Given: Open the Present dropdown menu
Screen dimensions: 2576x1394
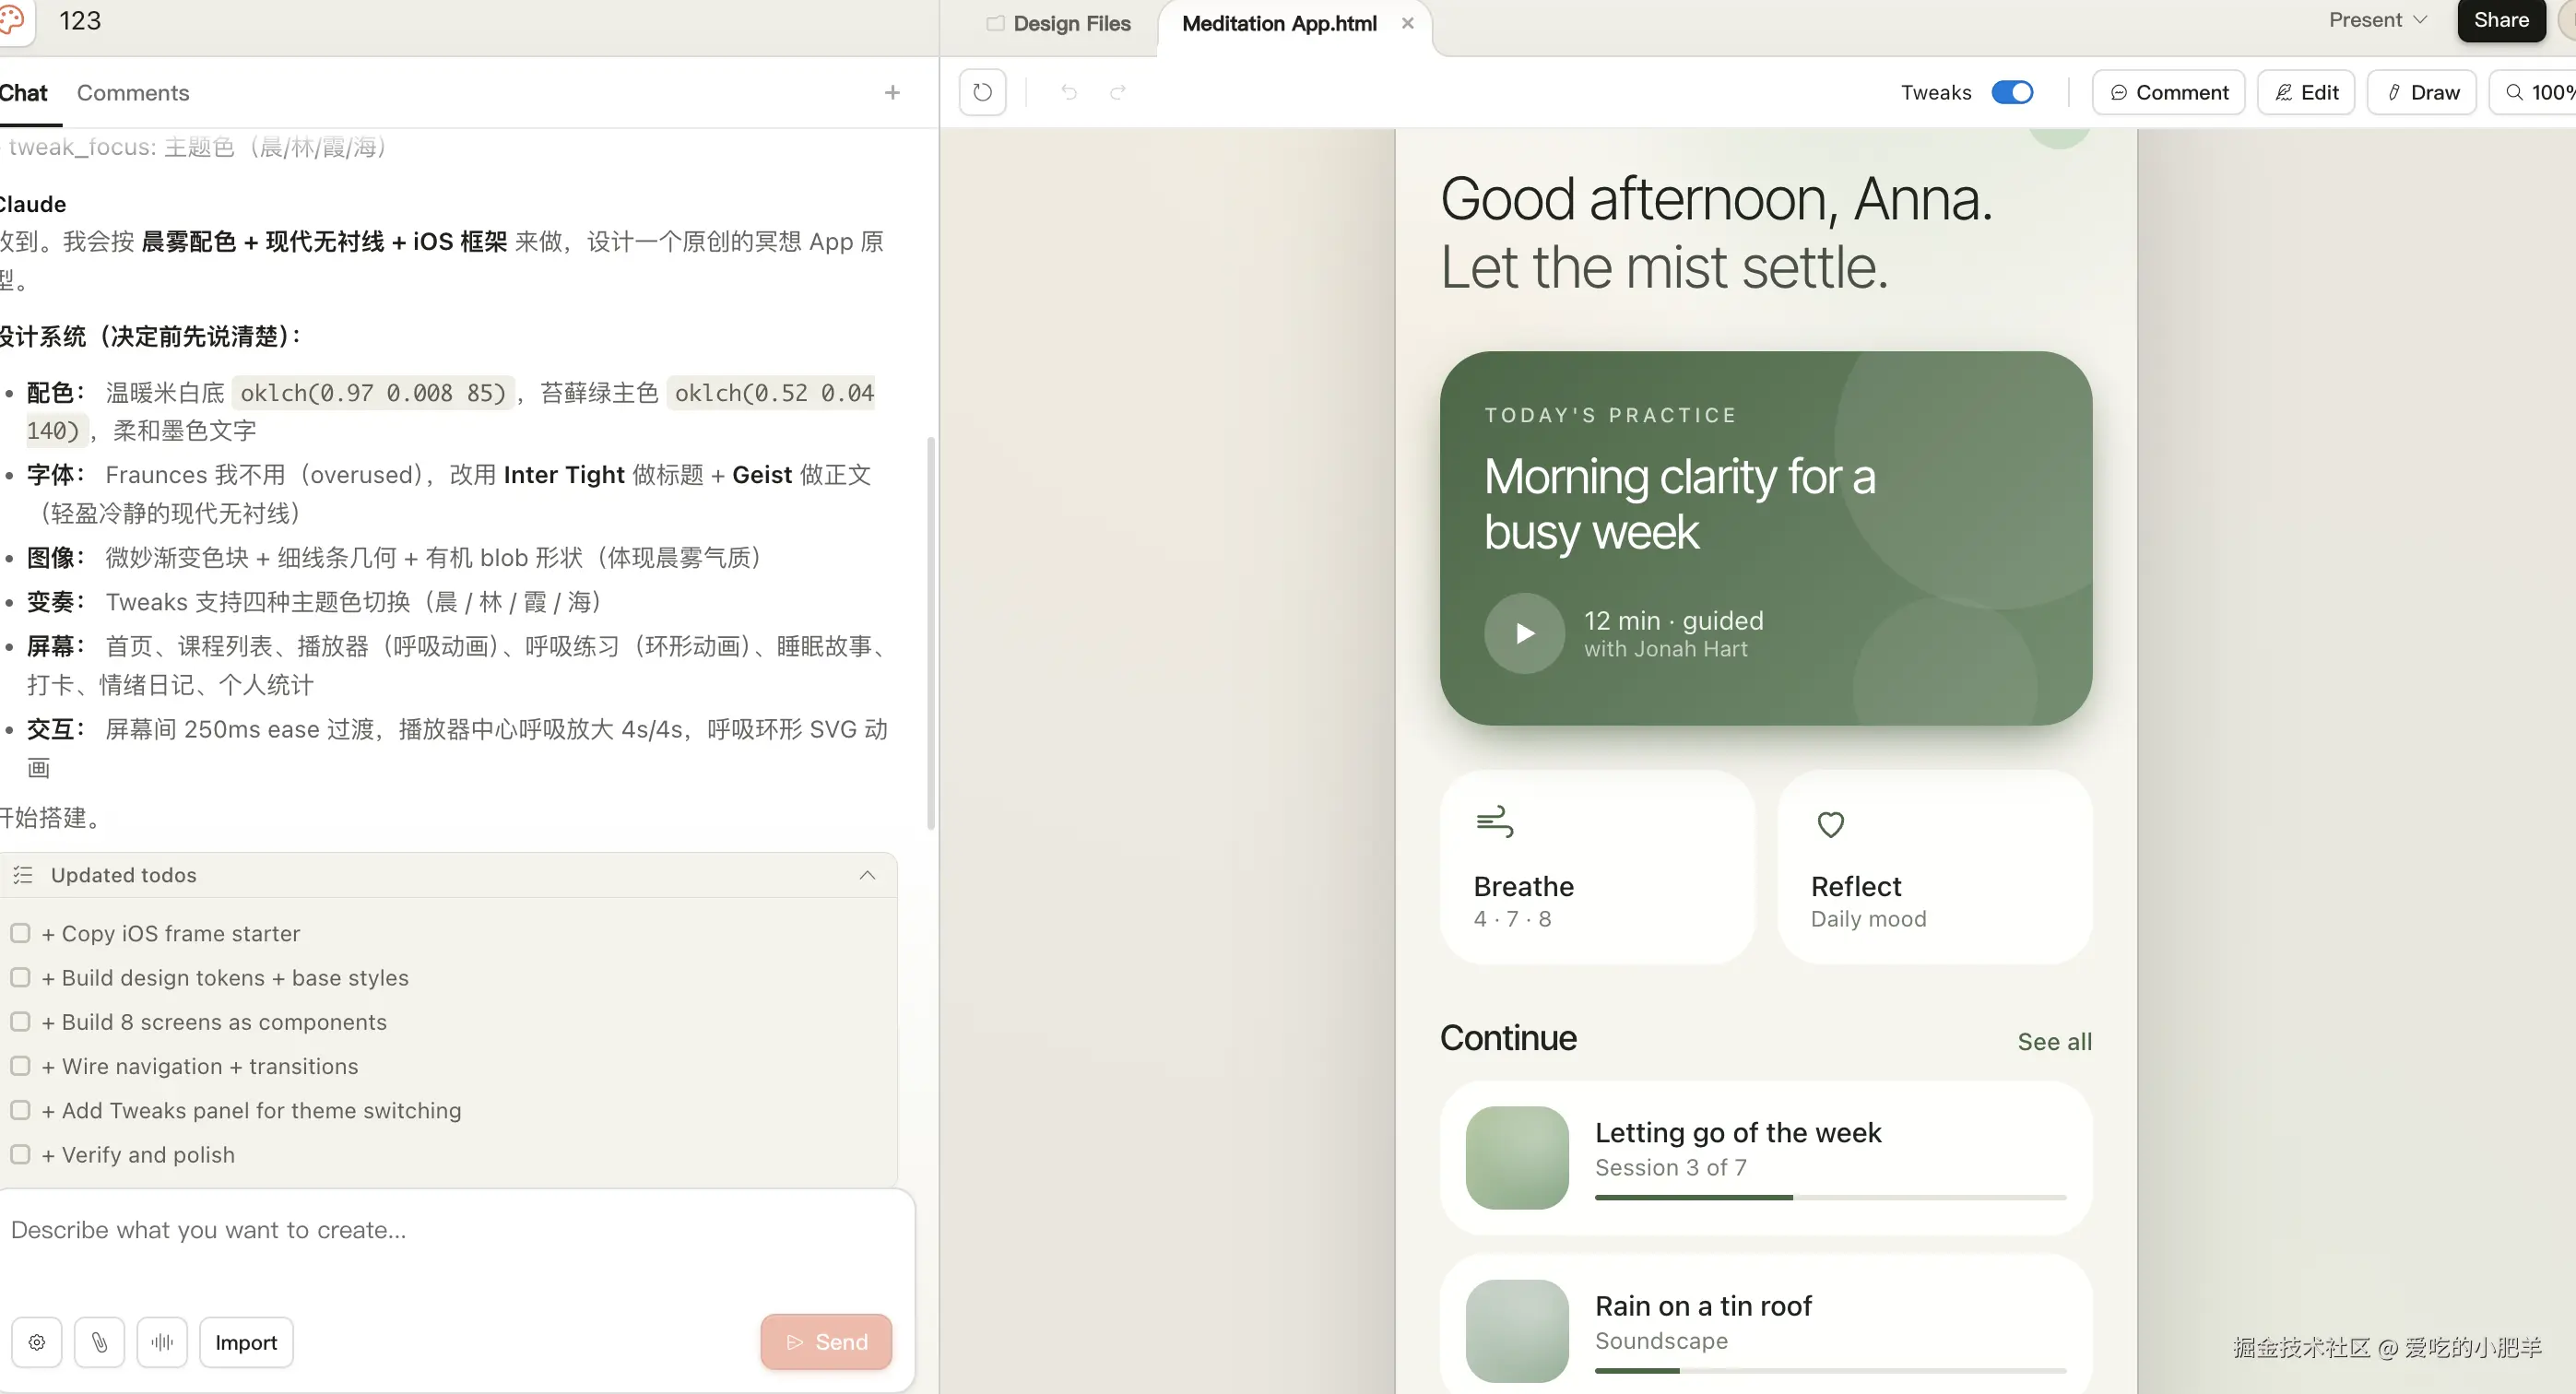Looking at the screenshot, I should point(2378,20).
